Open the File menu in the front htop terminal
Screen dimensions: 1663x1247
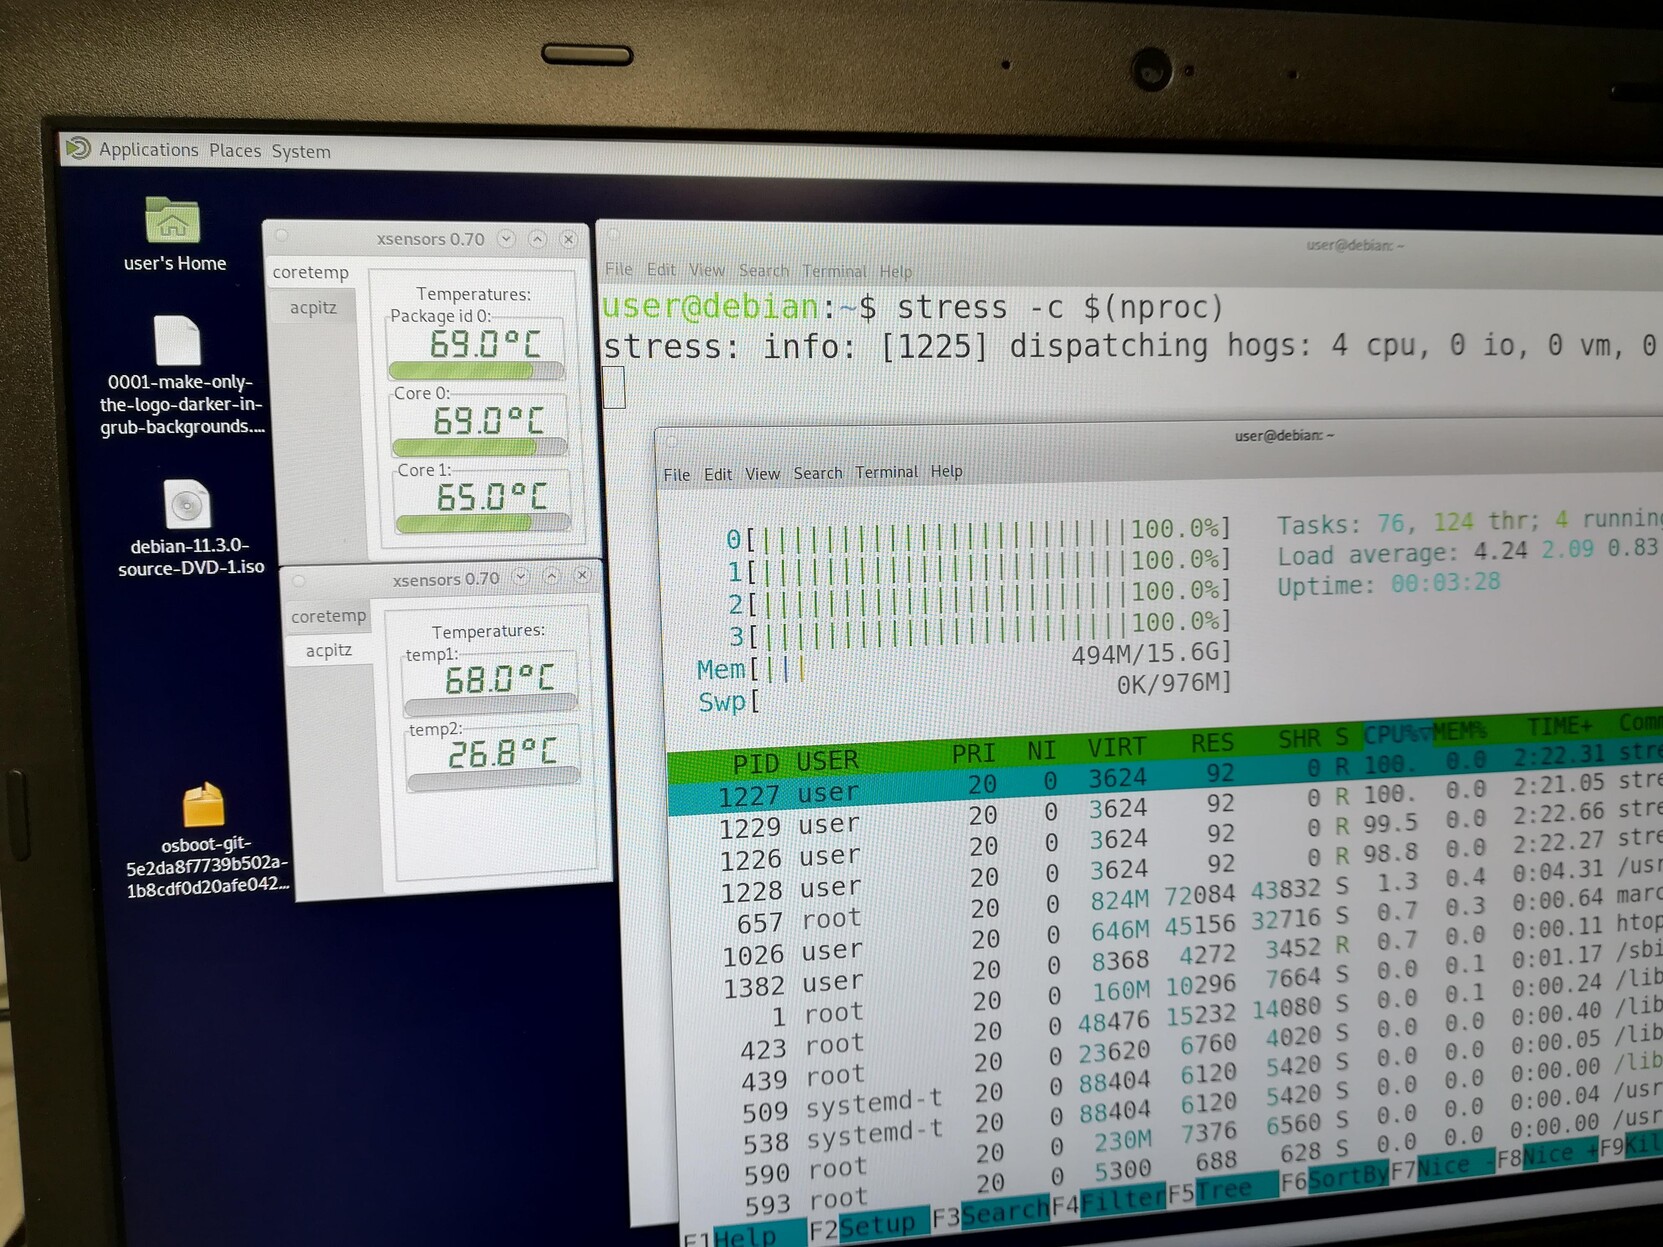(x=677, y=475)
